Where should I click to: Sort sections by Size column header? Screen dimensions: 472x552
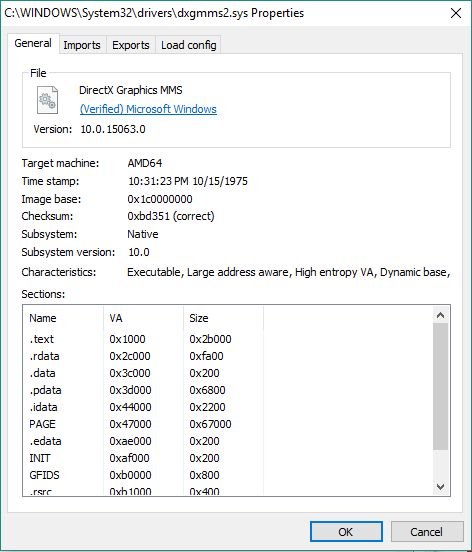point(224,318)
